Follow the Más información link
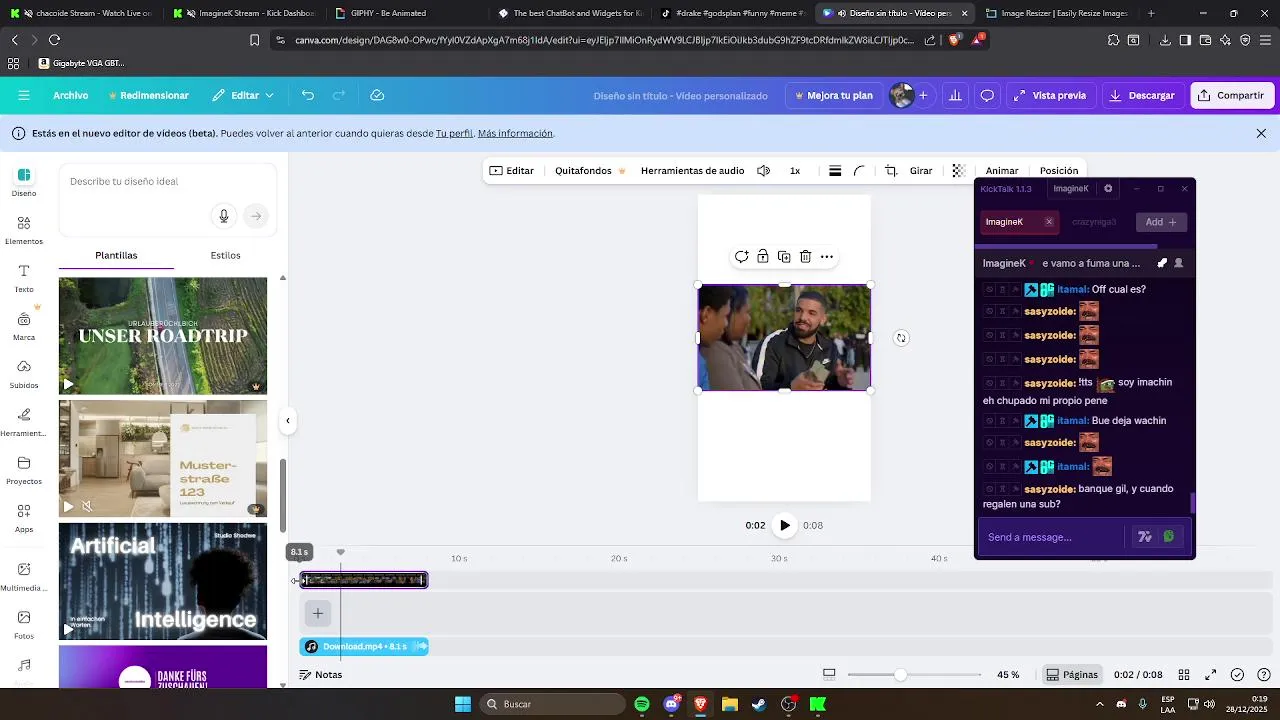The height and width of the screenshot is (720, 1280). 515,133
